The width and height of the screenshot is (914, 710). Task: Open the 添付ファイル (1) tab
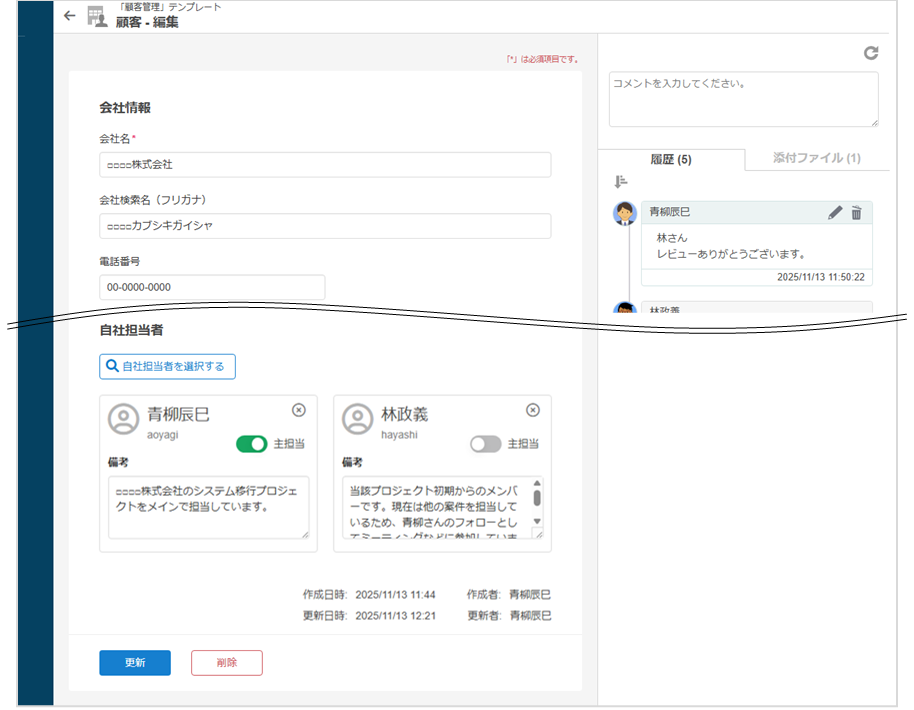click(x=816, y=158)
